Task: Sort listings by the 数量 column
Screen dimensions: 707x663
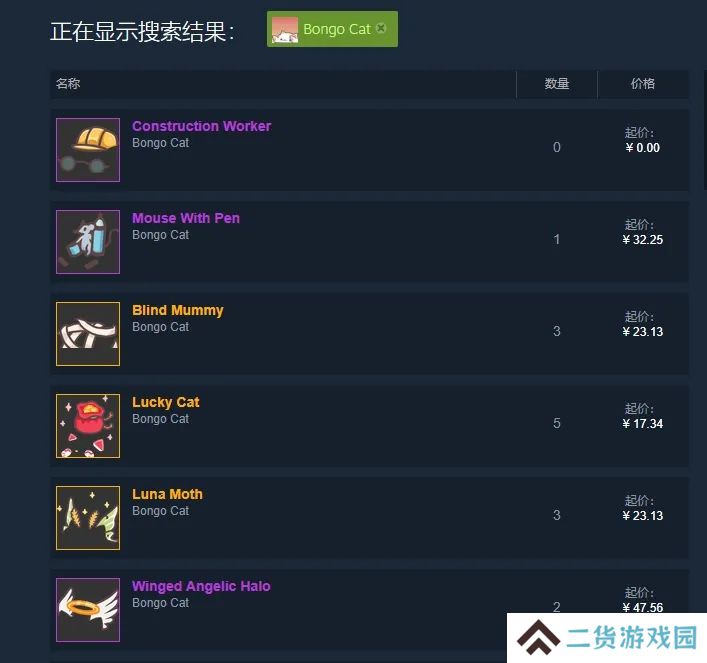Action: tap(556, 83)
